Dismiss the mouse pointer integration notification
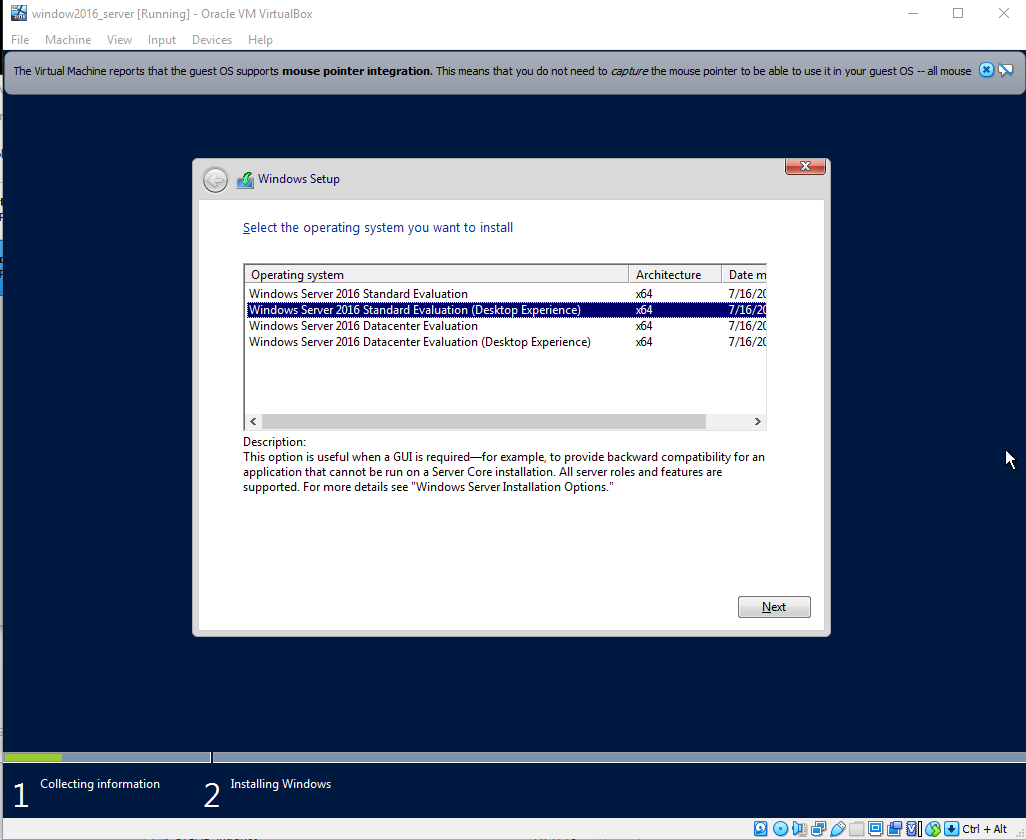1026x840 pixels. (x=986, y=70)
